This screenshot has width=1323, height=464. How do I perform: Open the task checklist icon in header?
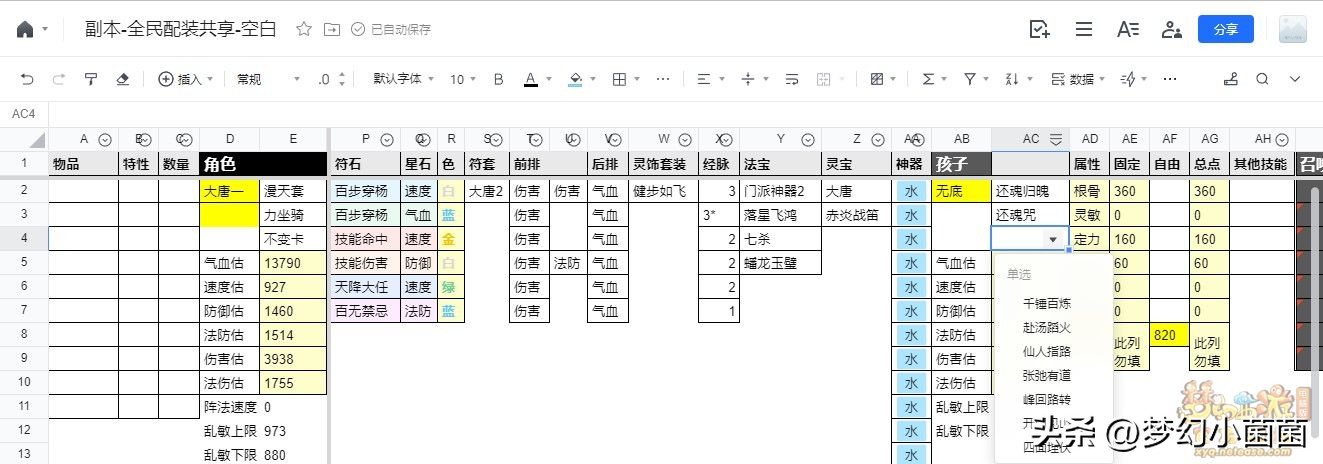[1040, 29]
